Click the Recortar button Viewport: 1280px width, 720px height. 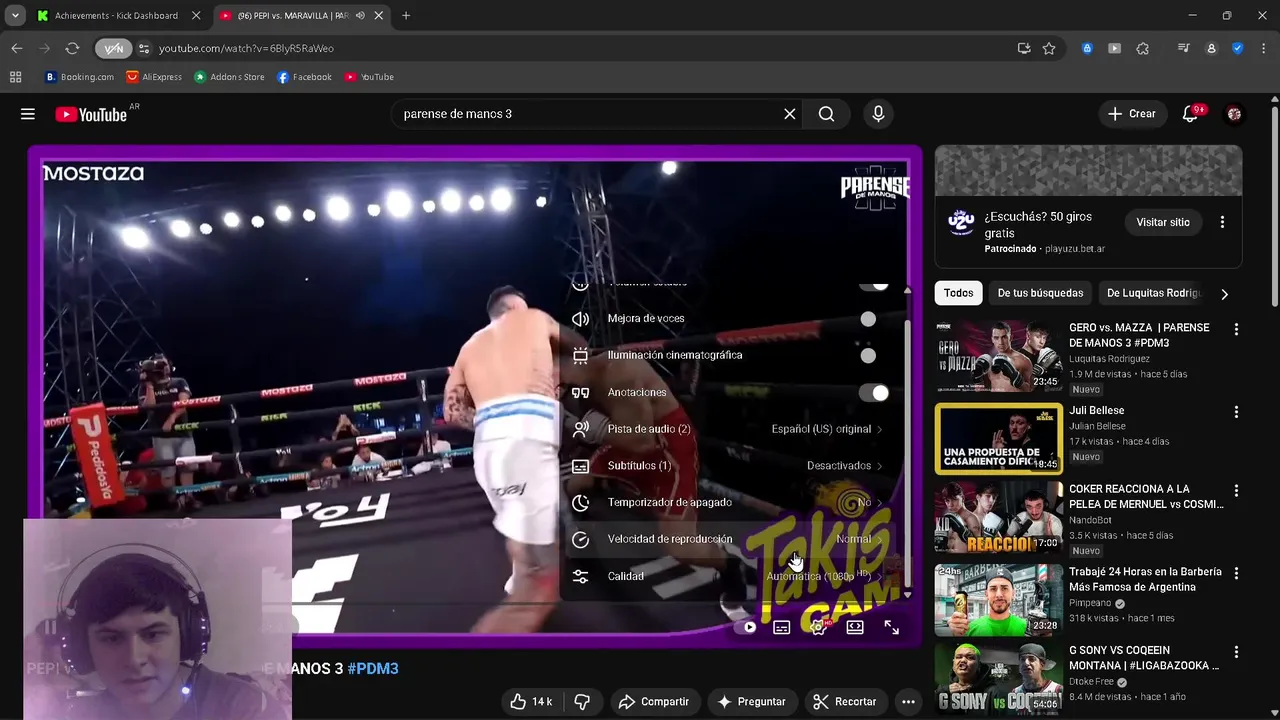tap(845, 702)
